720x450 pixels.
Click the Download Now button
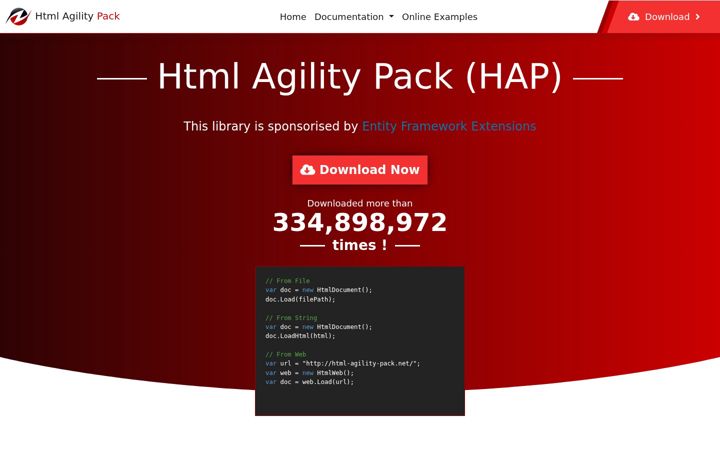[360, 170]
